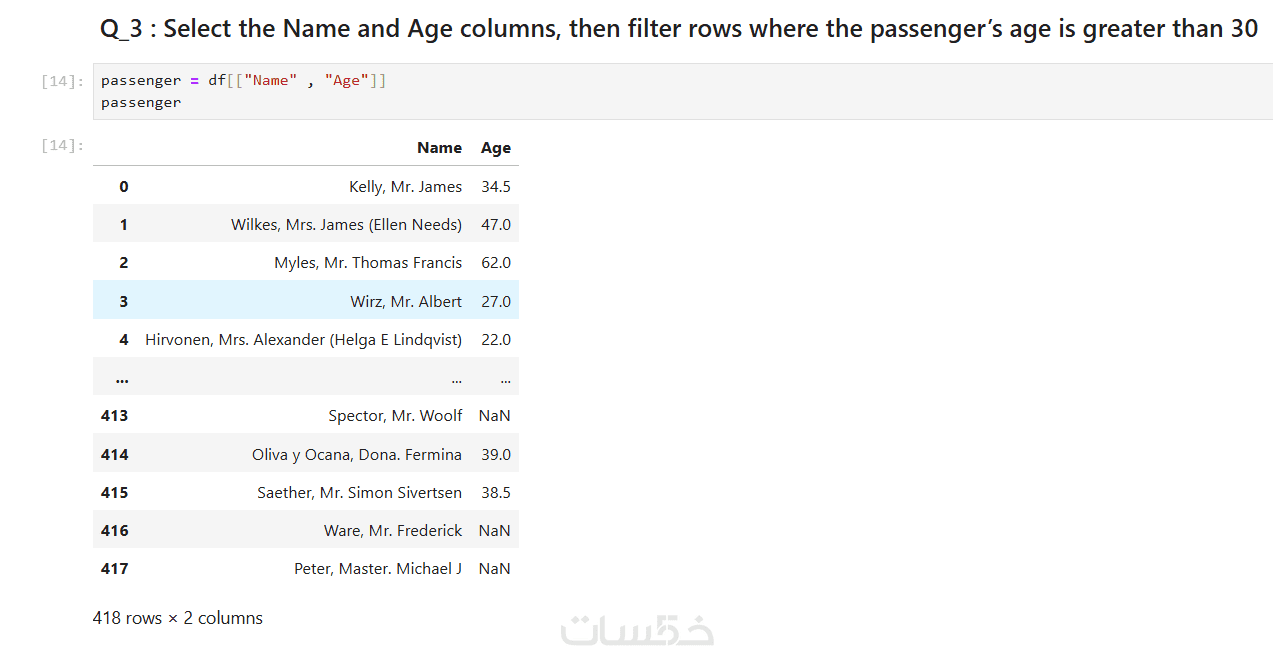Select row index 0 in the table
The height and width of the screenshot is (659, 1275).
(123, 187)
